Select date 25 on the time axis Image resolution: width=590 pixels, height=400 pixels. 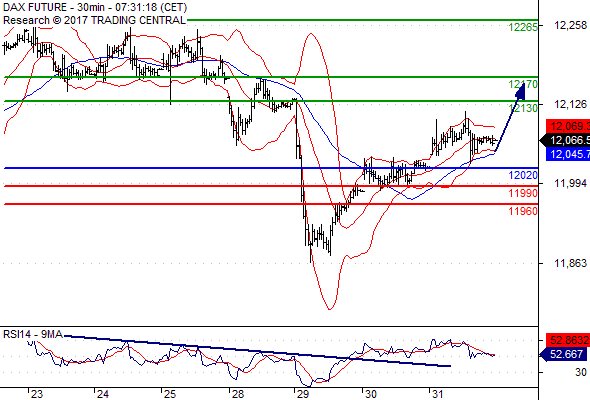pos(170,394)
